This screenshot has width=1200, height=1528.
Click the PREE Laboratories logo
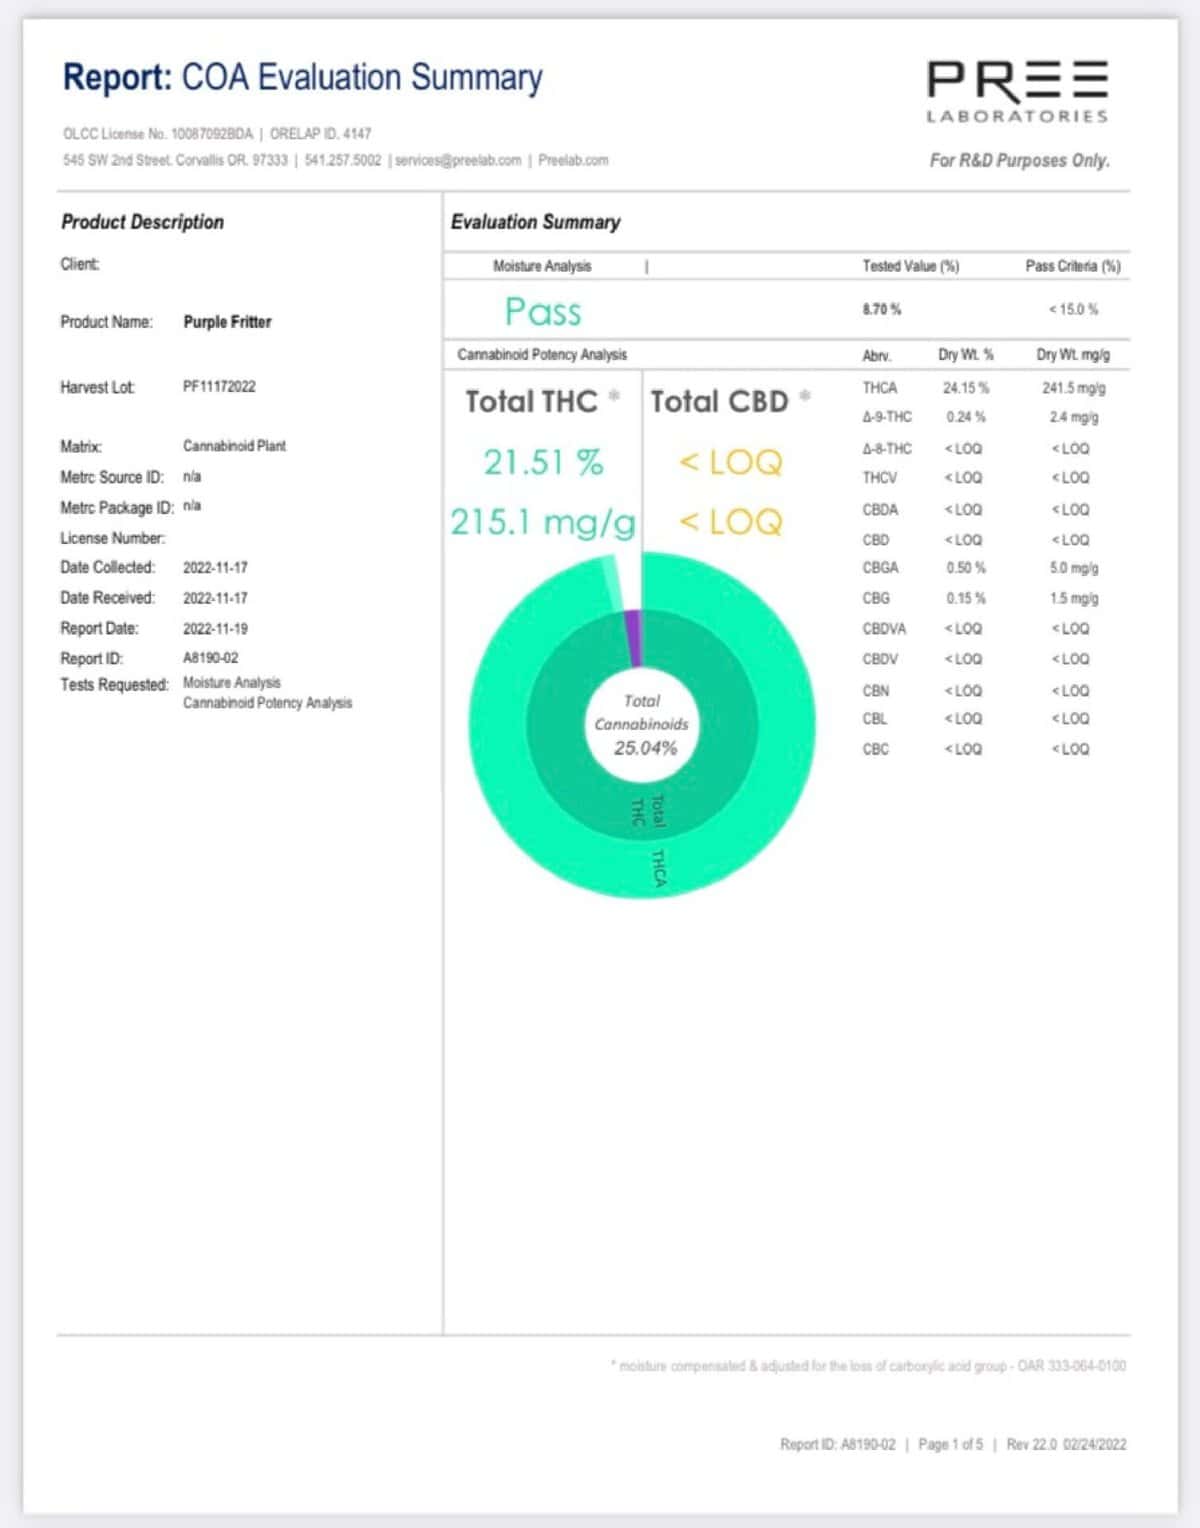pyautogui.click(x=1017, y=91)
